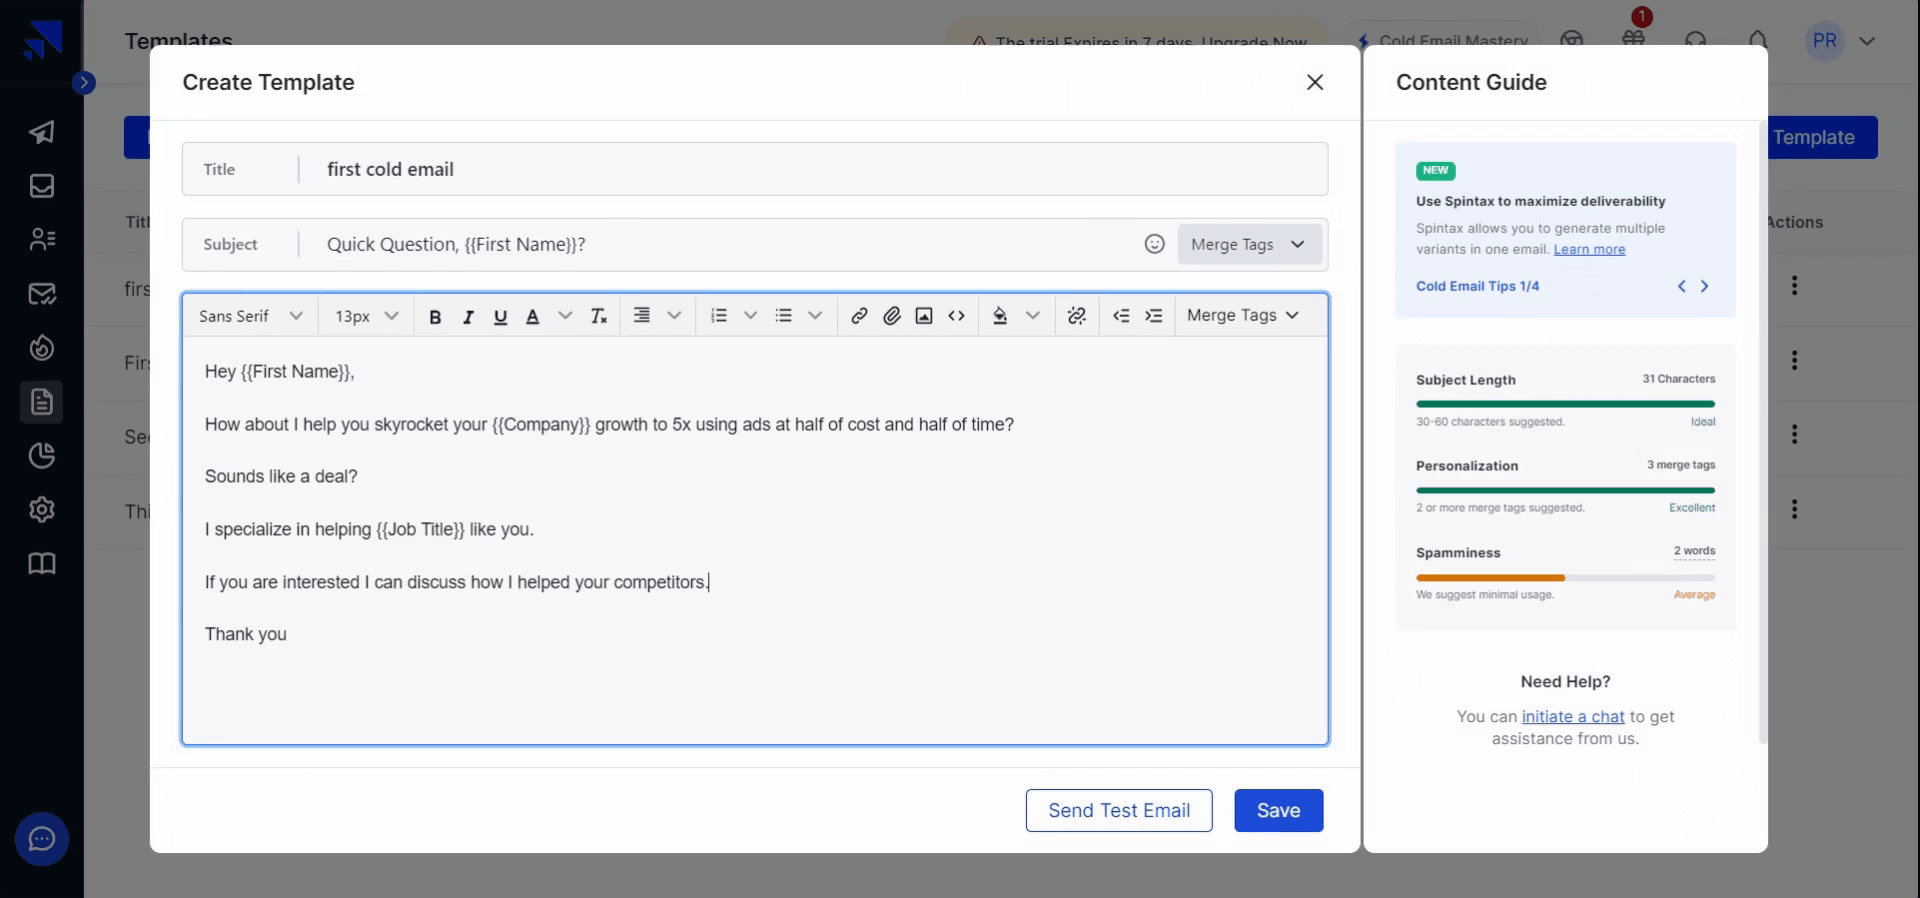Click the paperclip attachment icon
The image size is (1920, 898).
891,316
